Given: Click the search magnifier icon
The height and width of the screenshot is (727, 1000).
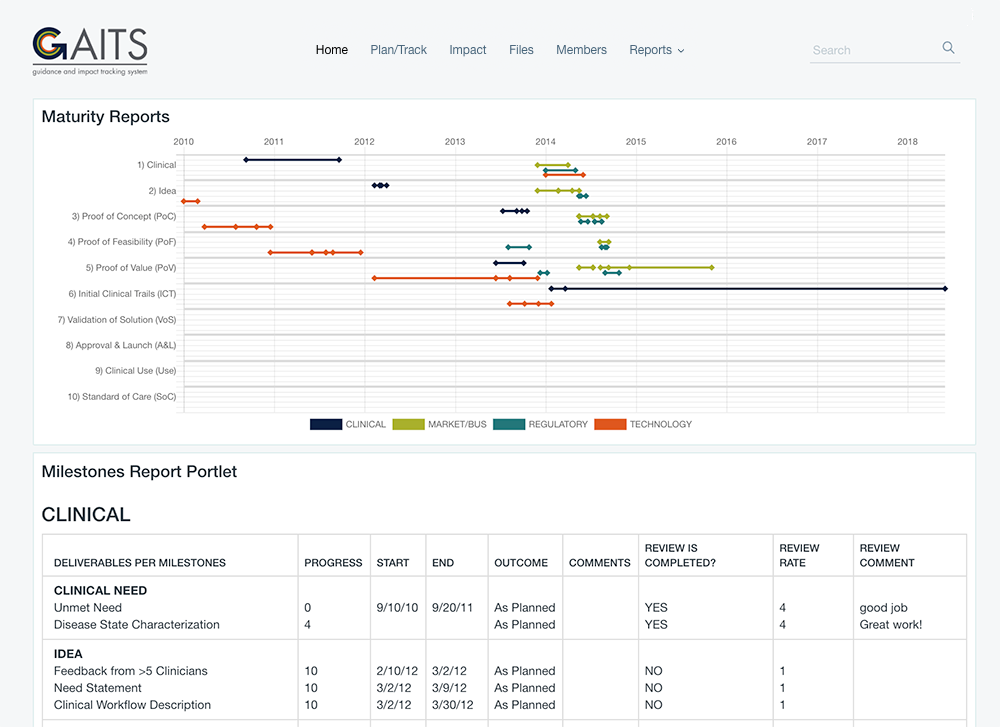Looking at the screenshot, I should [x=948, y=48].
